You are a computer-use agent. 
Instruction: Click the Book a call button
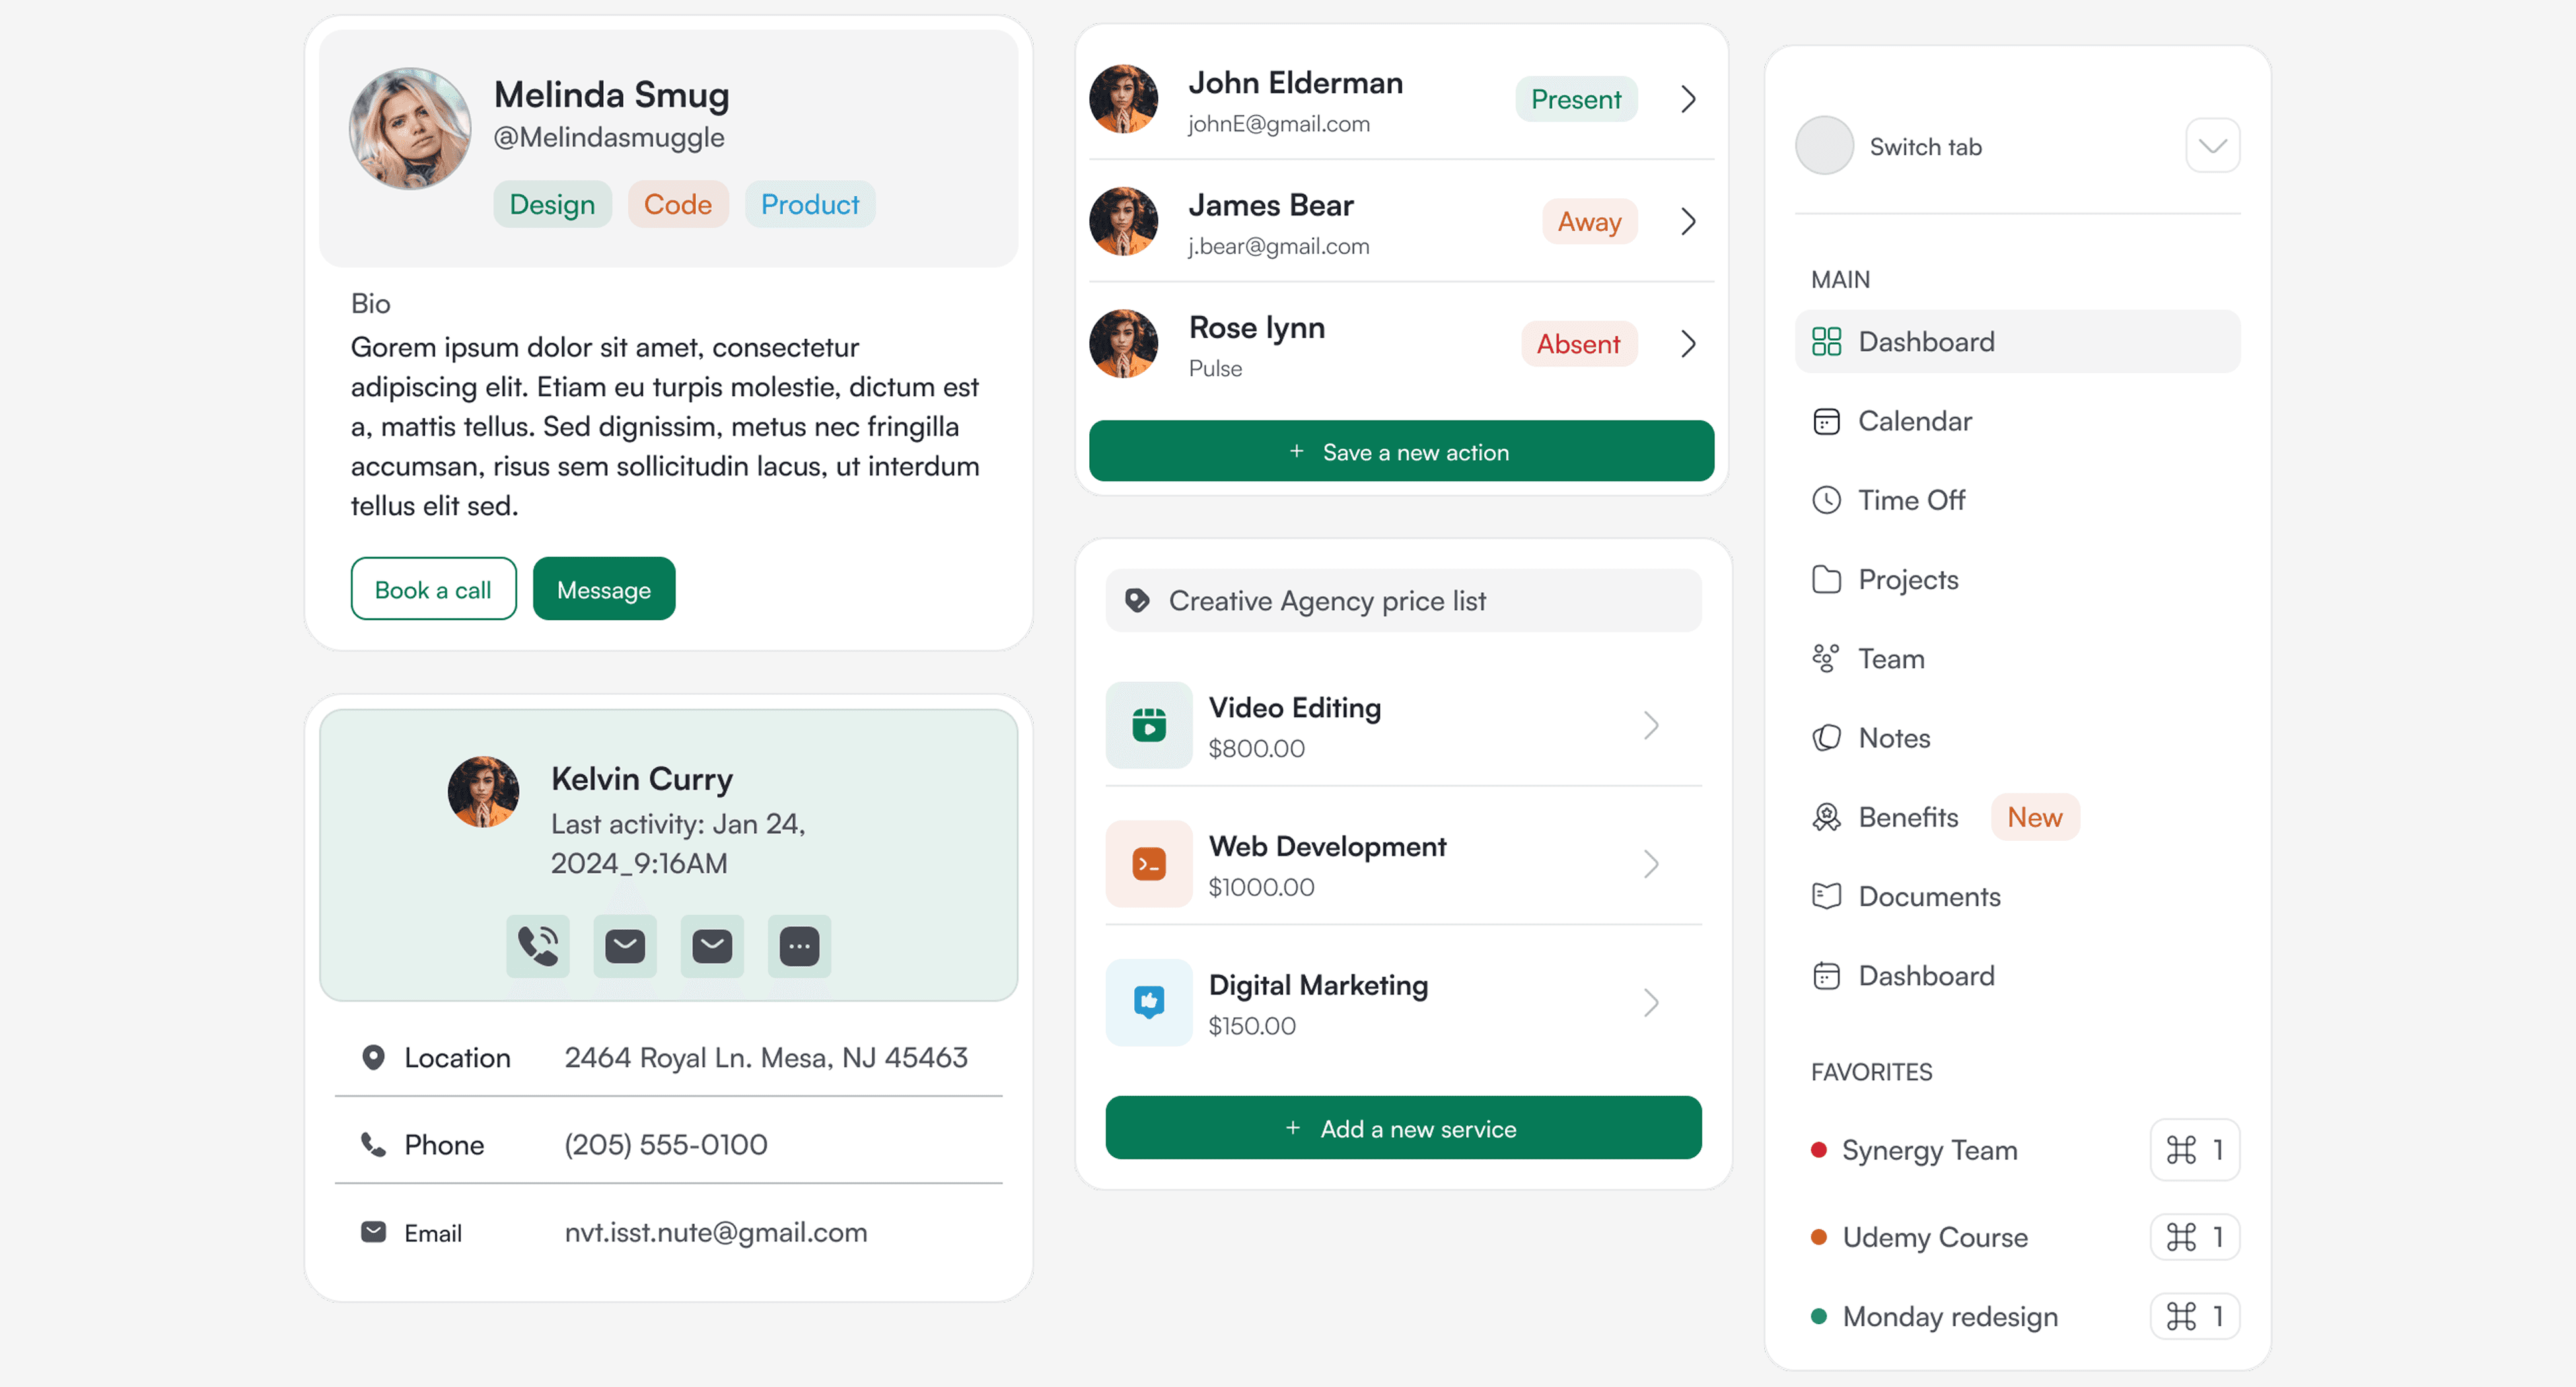coord(433,589)
